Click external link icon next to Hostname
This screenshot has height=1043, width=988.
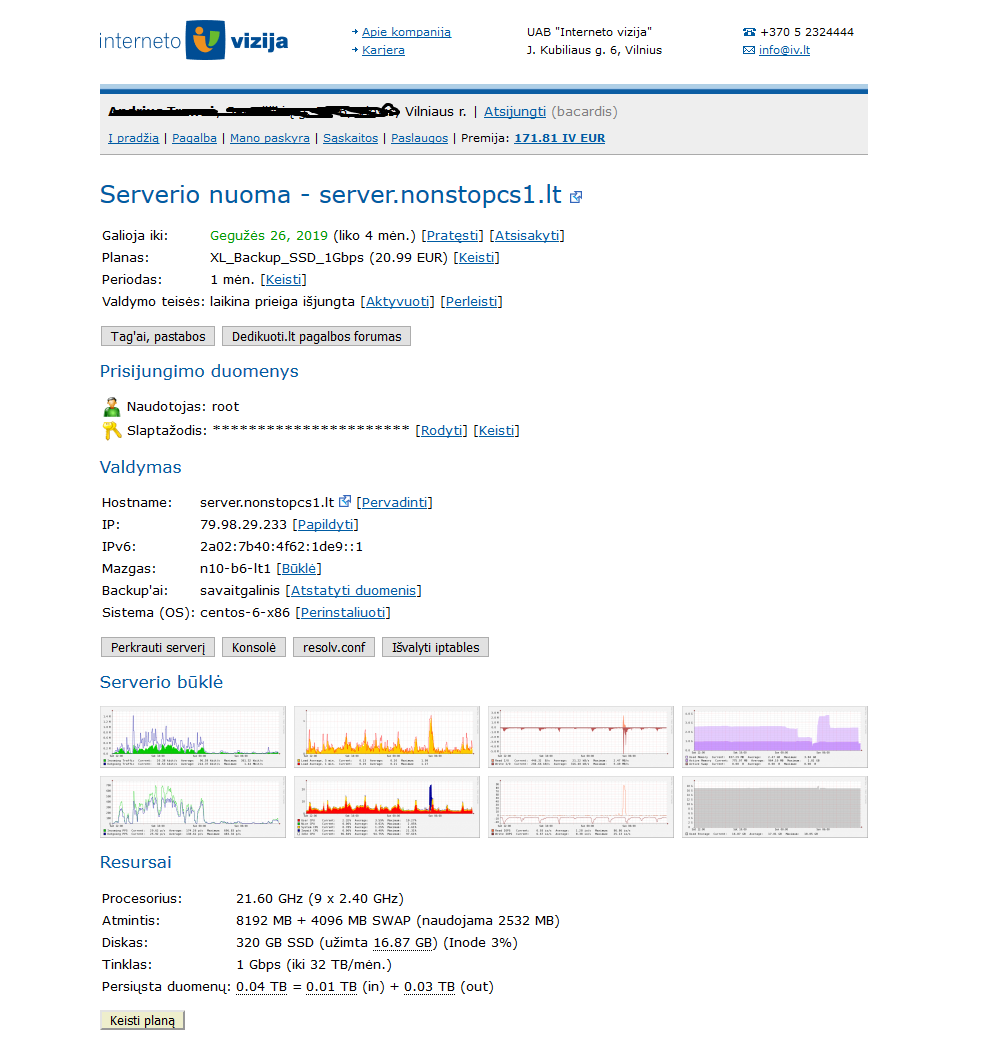tap(345, 502)
